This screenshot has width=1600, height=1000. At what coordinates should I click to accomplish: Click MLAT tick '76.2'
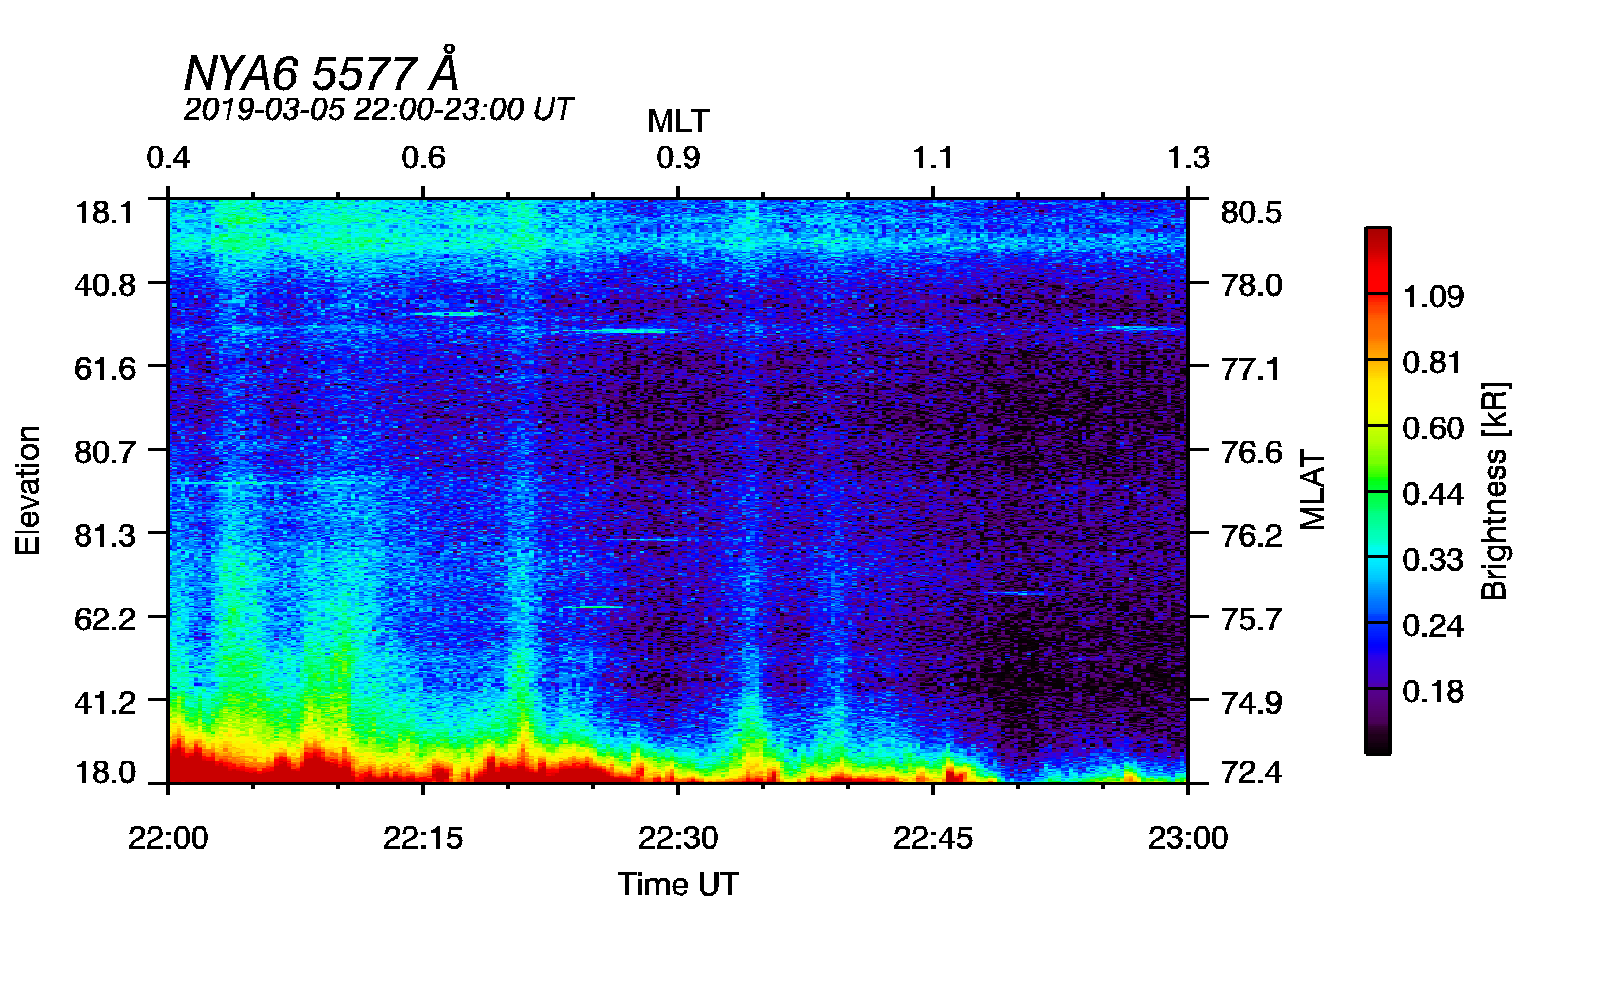tap(1251, 536)
